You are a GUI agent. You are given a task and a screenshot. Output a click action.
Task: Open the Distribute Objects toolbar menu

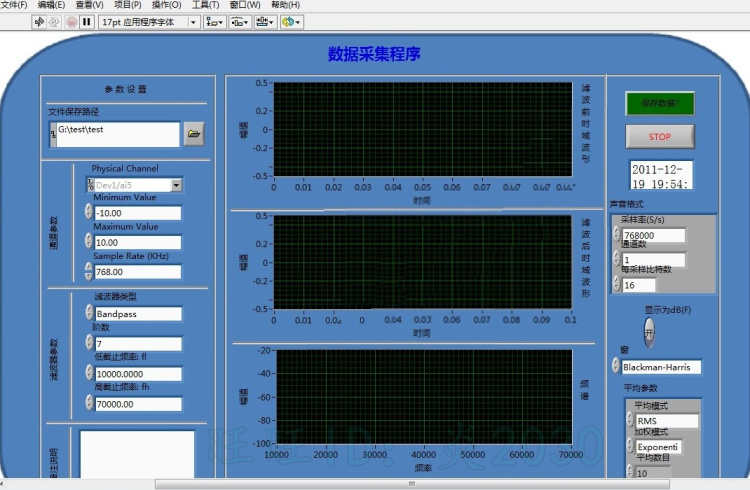[240, 22]
